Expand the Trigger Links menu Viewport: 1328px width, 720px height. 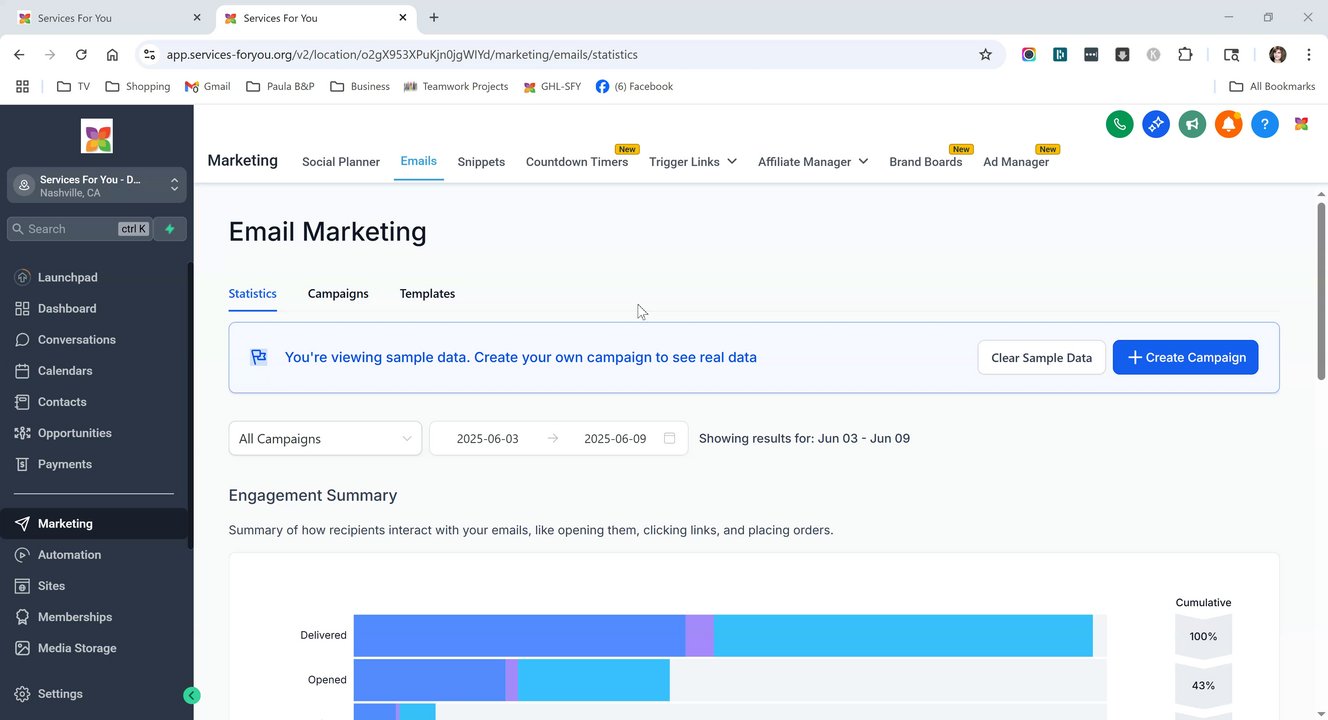[x=692, y=162]
